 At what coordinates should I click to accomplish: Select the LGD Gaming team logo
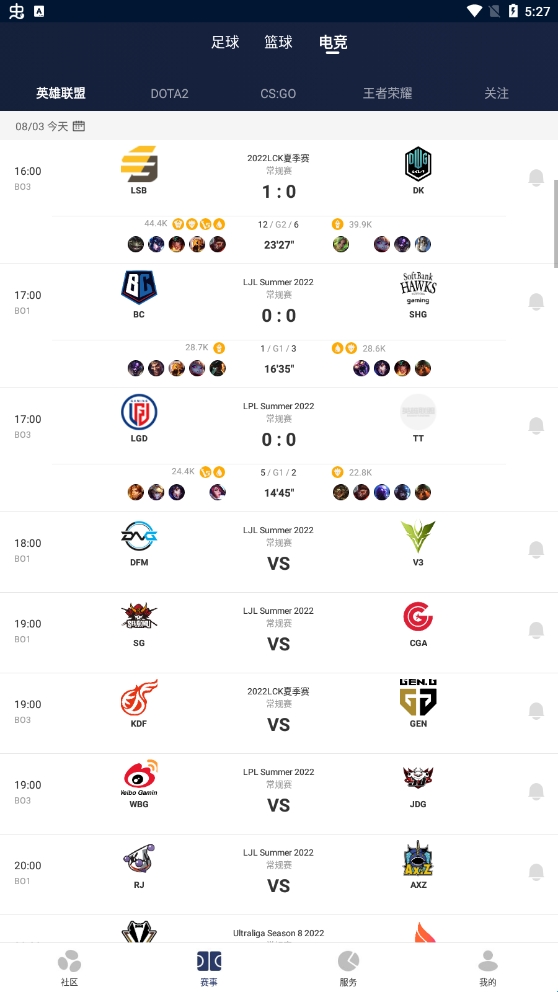(x=139, y=412)
